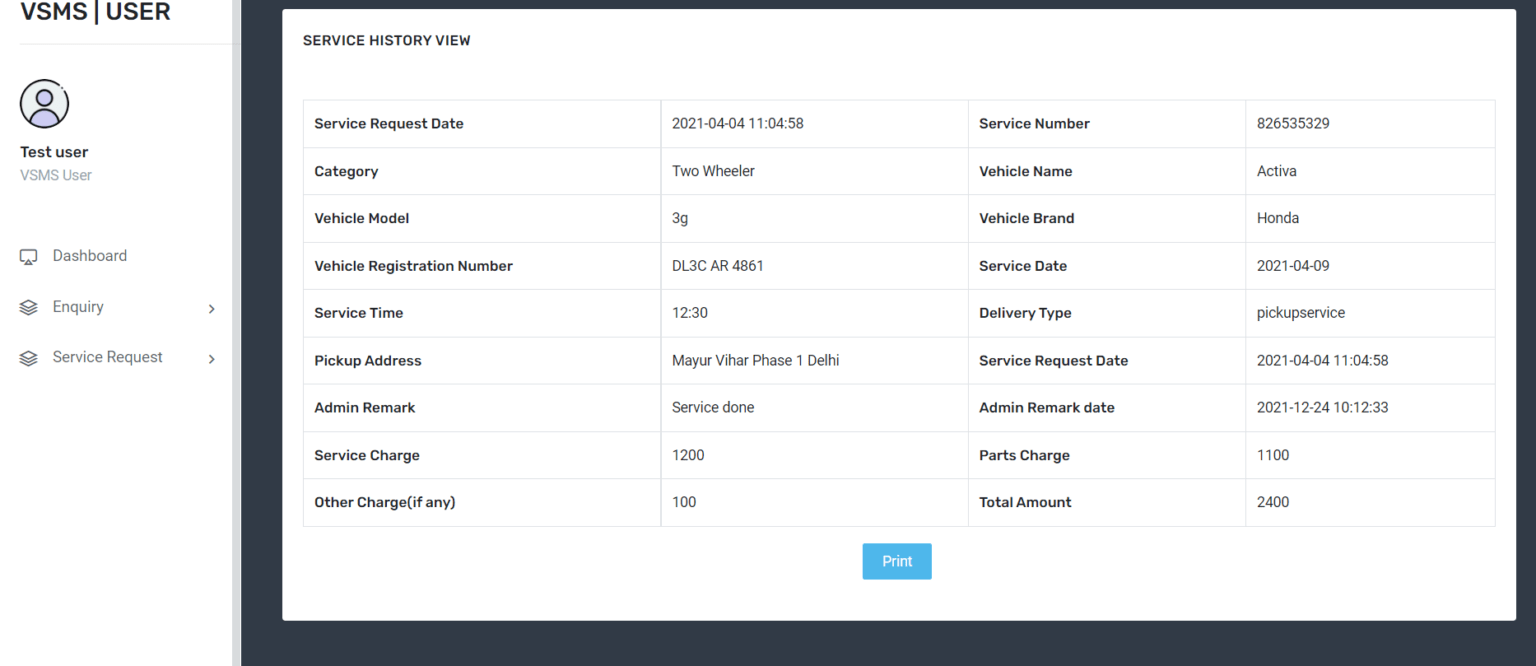The image size is (1536, 666).
Task: Click the Dashboard monitor icon
Action: click(x=28, y=256)
